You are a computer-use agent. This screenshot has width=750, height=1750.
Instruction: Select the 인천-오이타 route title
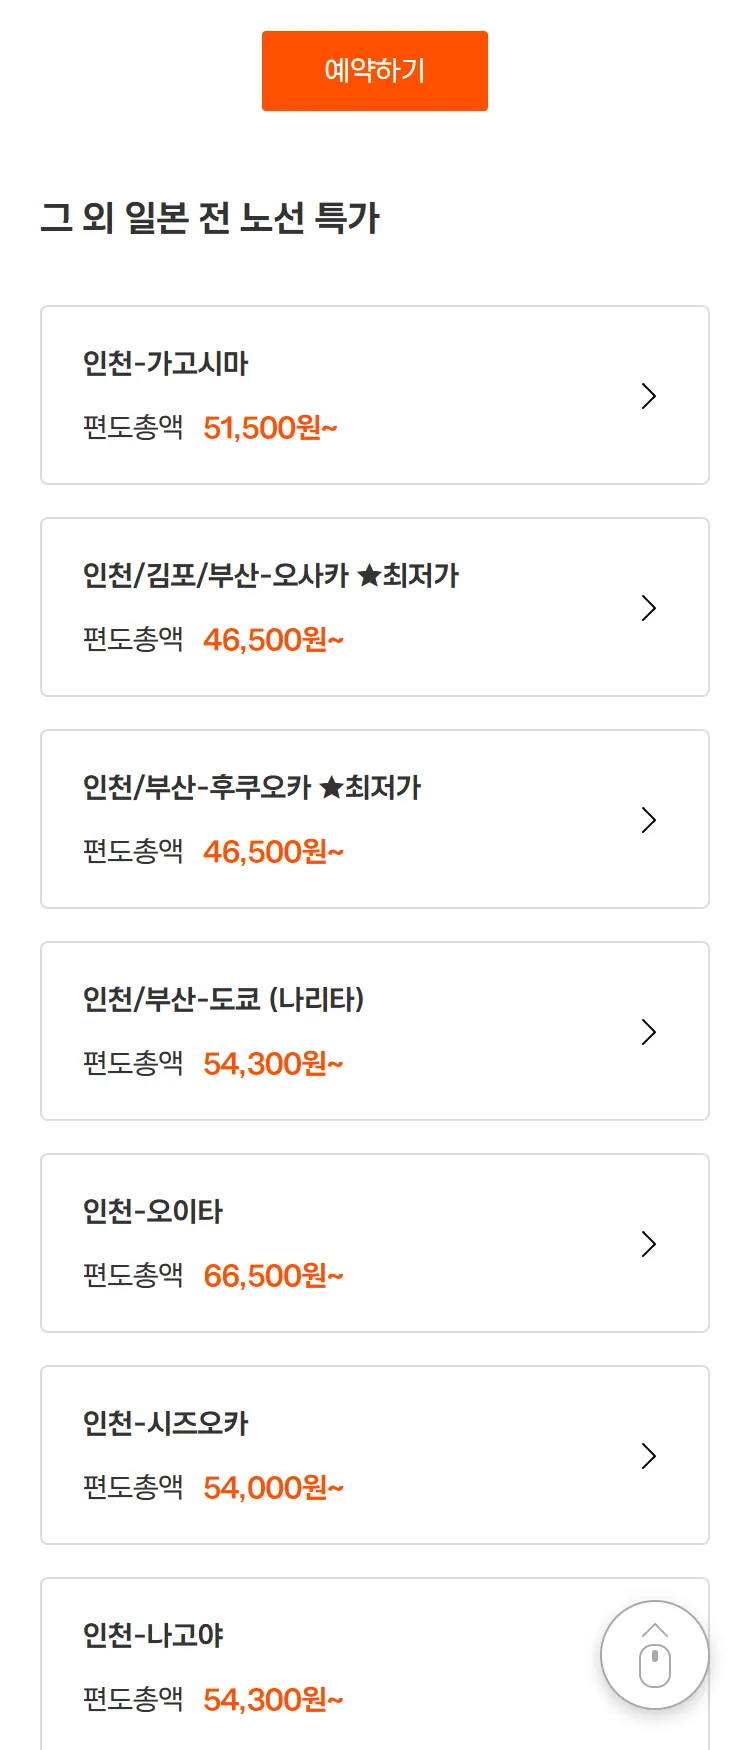pyautogui.click(x=153, y=1212)
